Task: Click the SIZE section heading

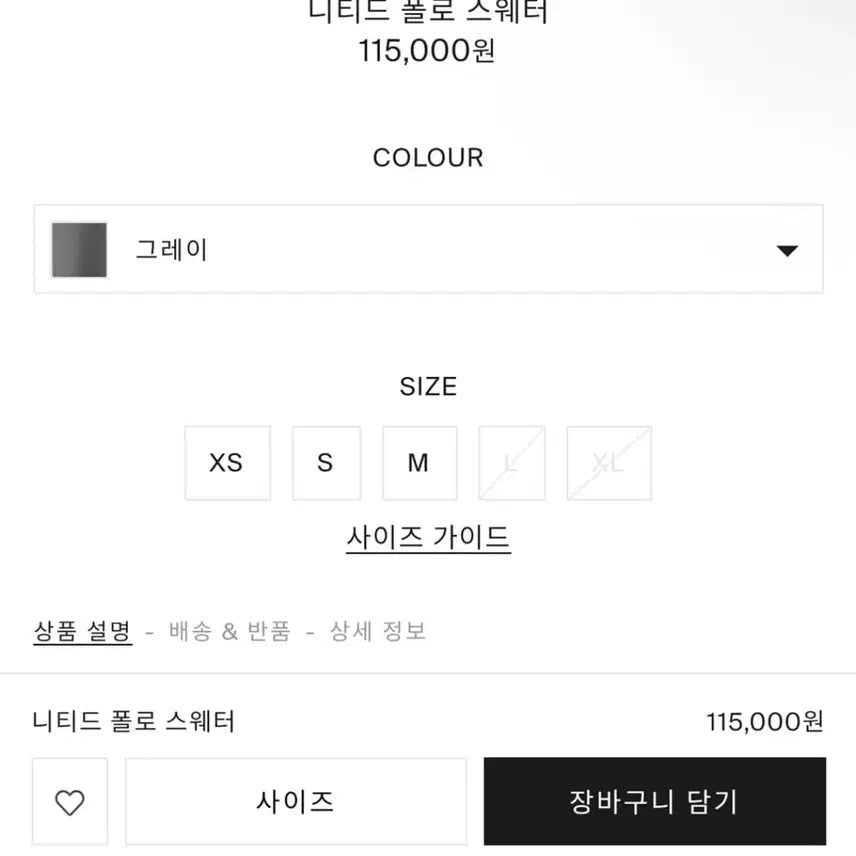Action: 428,387
